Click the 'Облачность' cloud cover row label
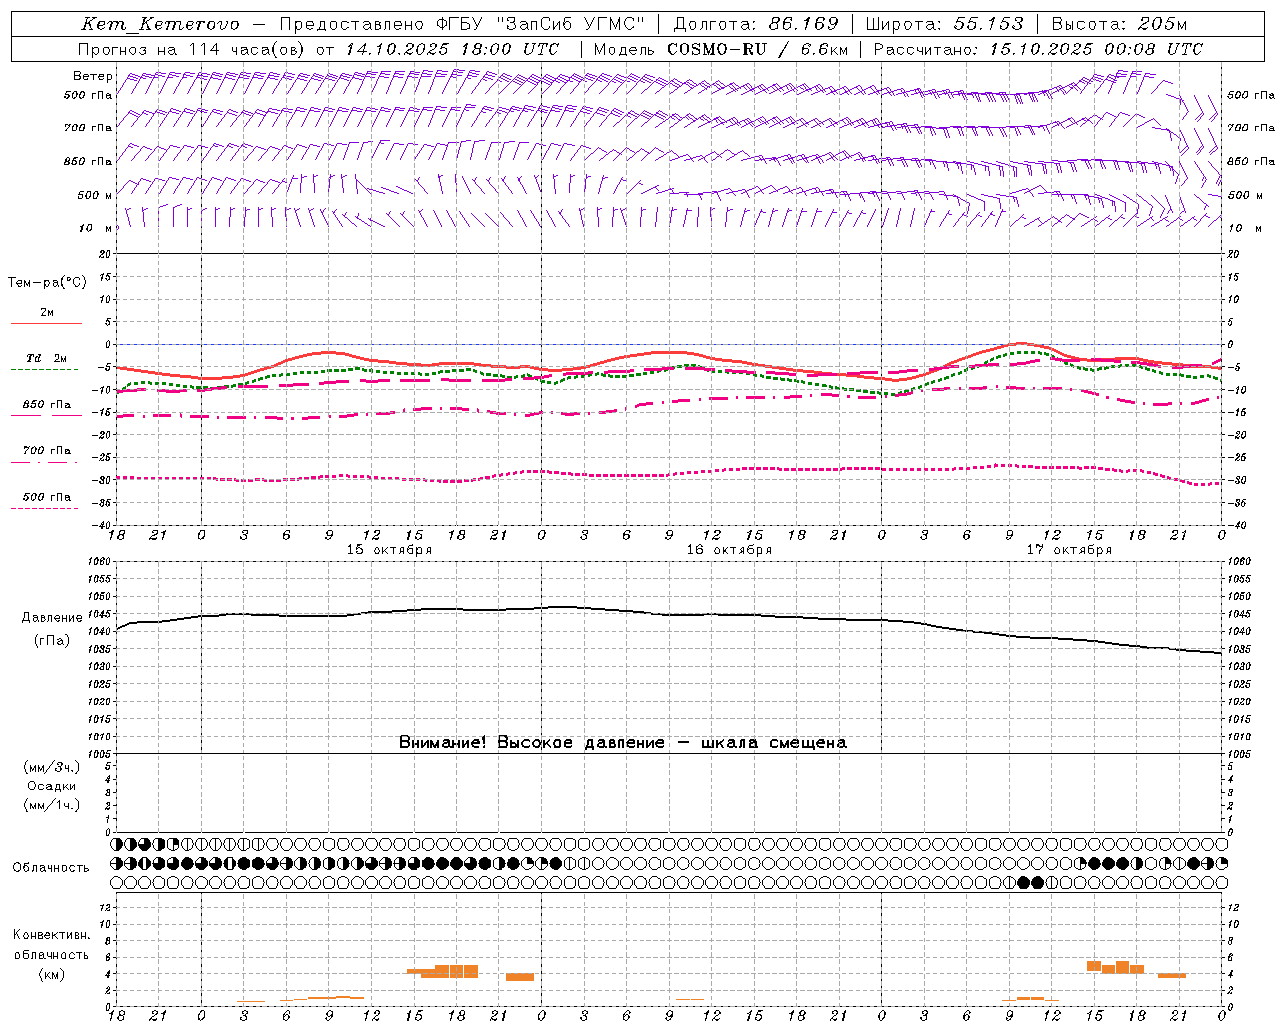The image size is (1280, 1024). click(51, 868)
